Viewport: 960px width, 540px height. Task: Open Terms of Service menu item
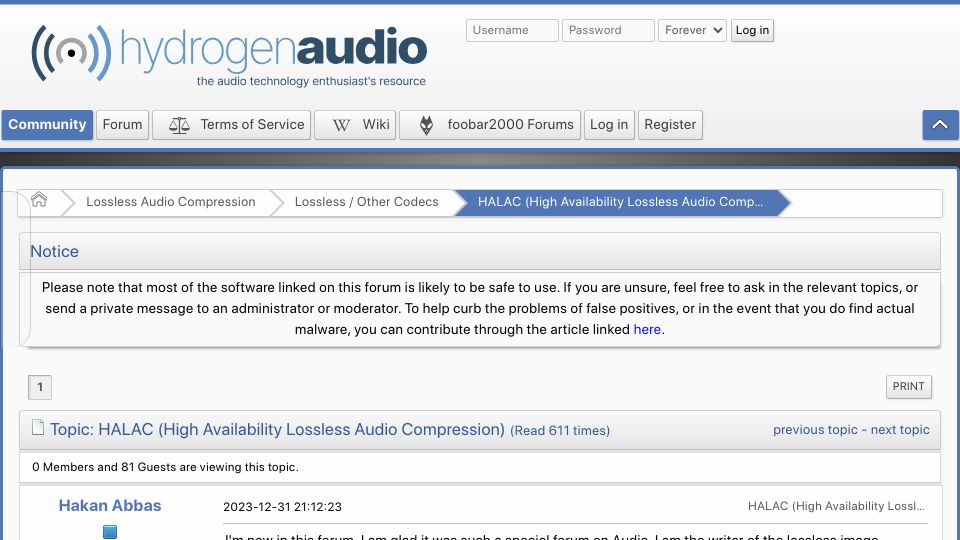231,125
